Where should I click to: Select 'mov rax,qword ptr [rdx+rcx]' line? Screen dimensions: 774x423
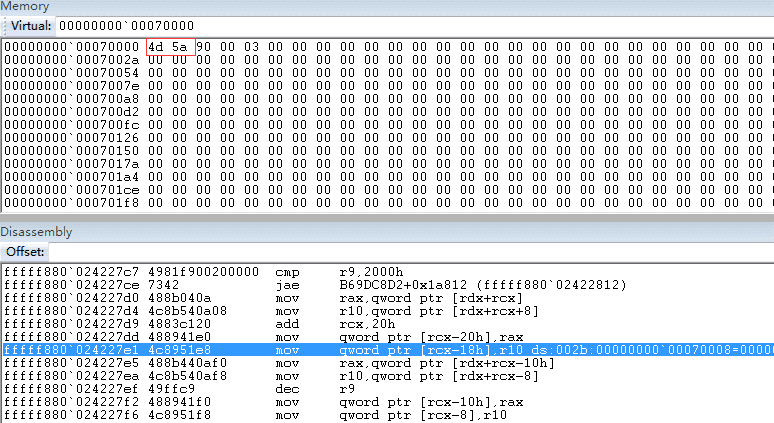[388, 298]
